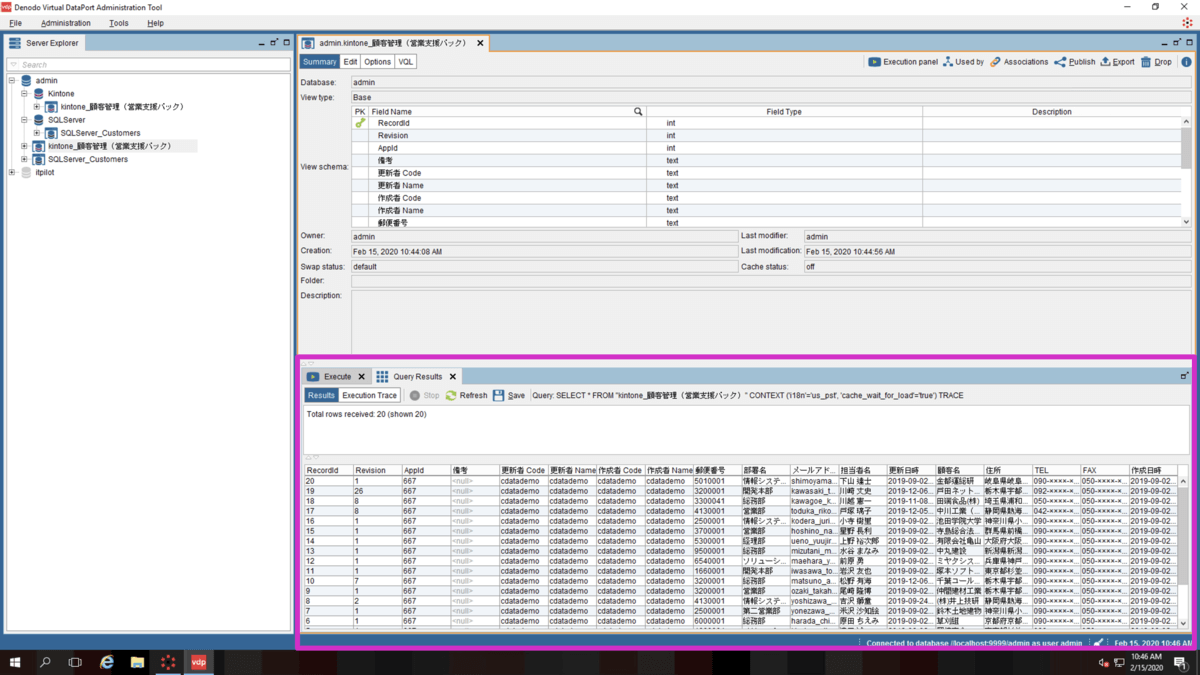The image size is (1200, 675).
Task: Show the Used by dependencies
Action: click(x=963, y=62)
